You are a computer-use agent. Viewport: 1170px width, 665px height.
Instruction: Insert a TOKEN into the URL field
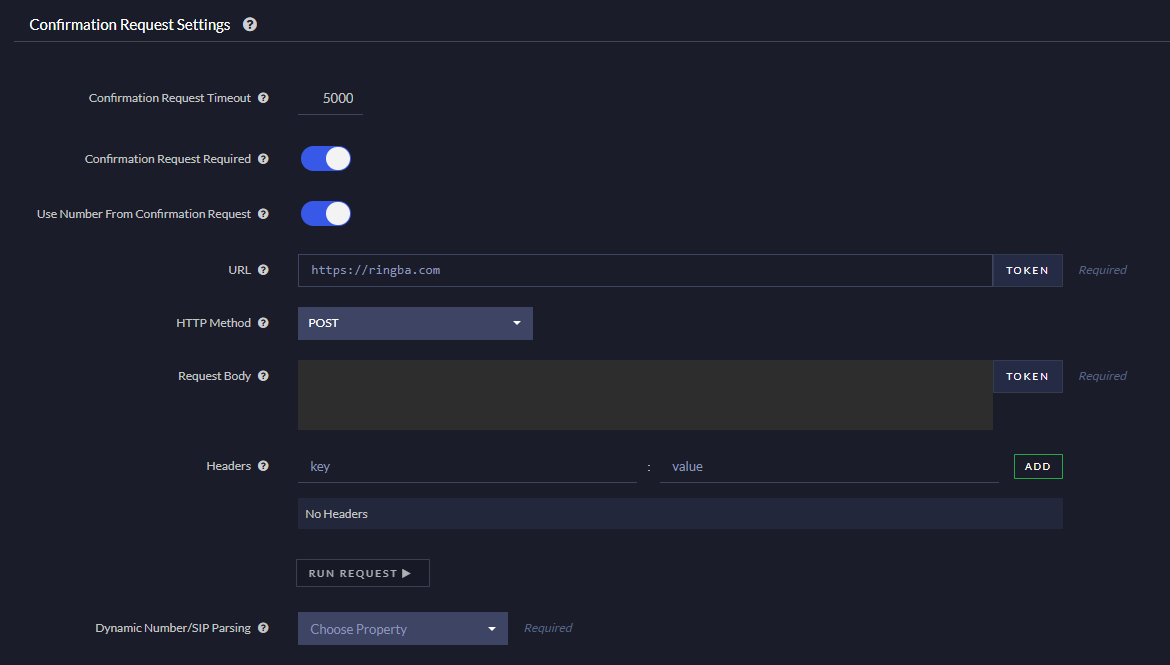[x=1027, y=269]
